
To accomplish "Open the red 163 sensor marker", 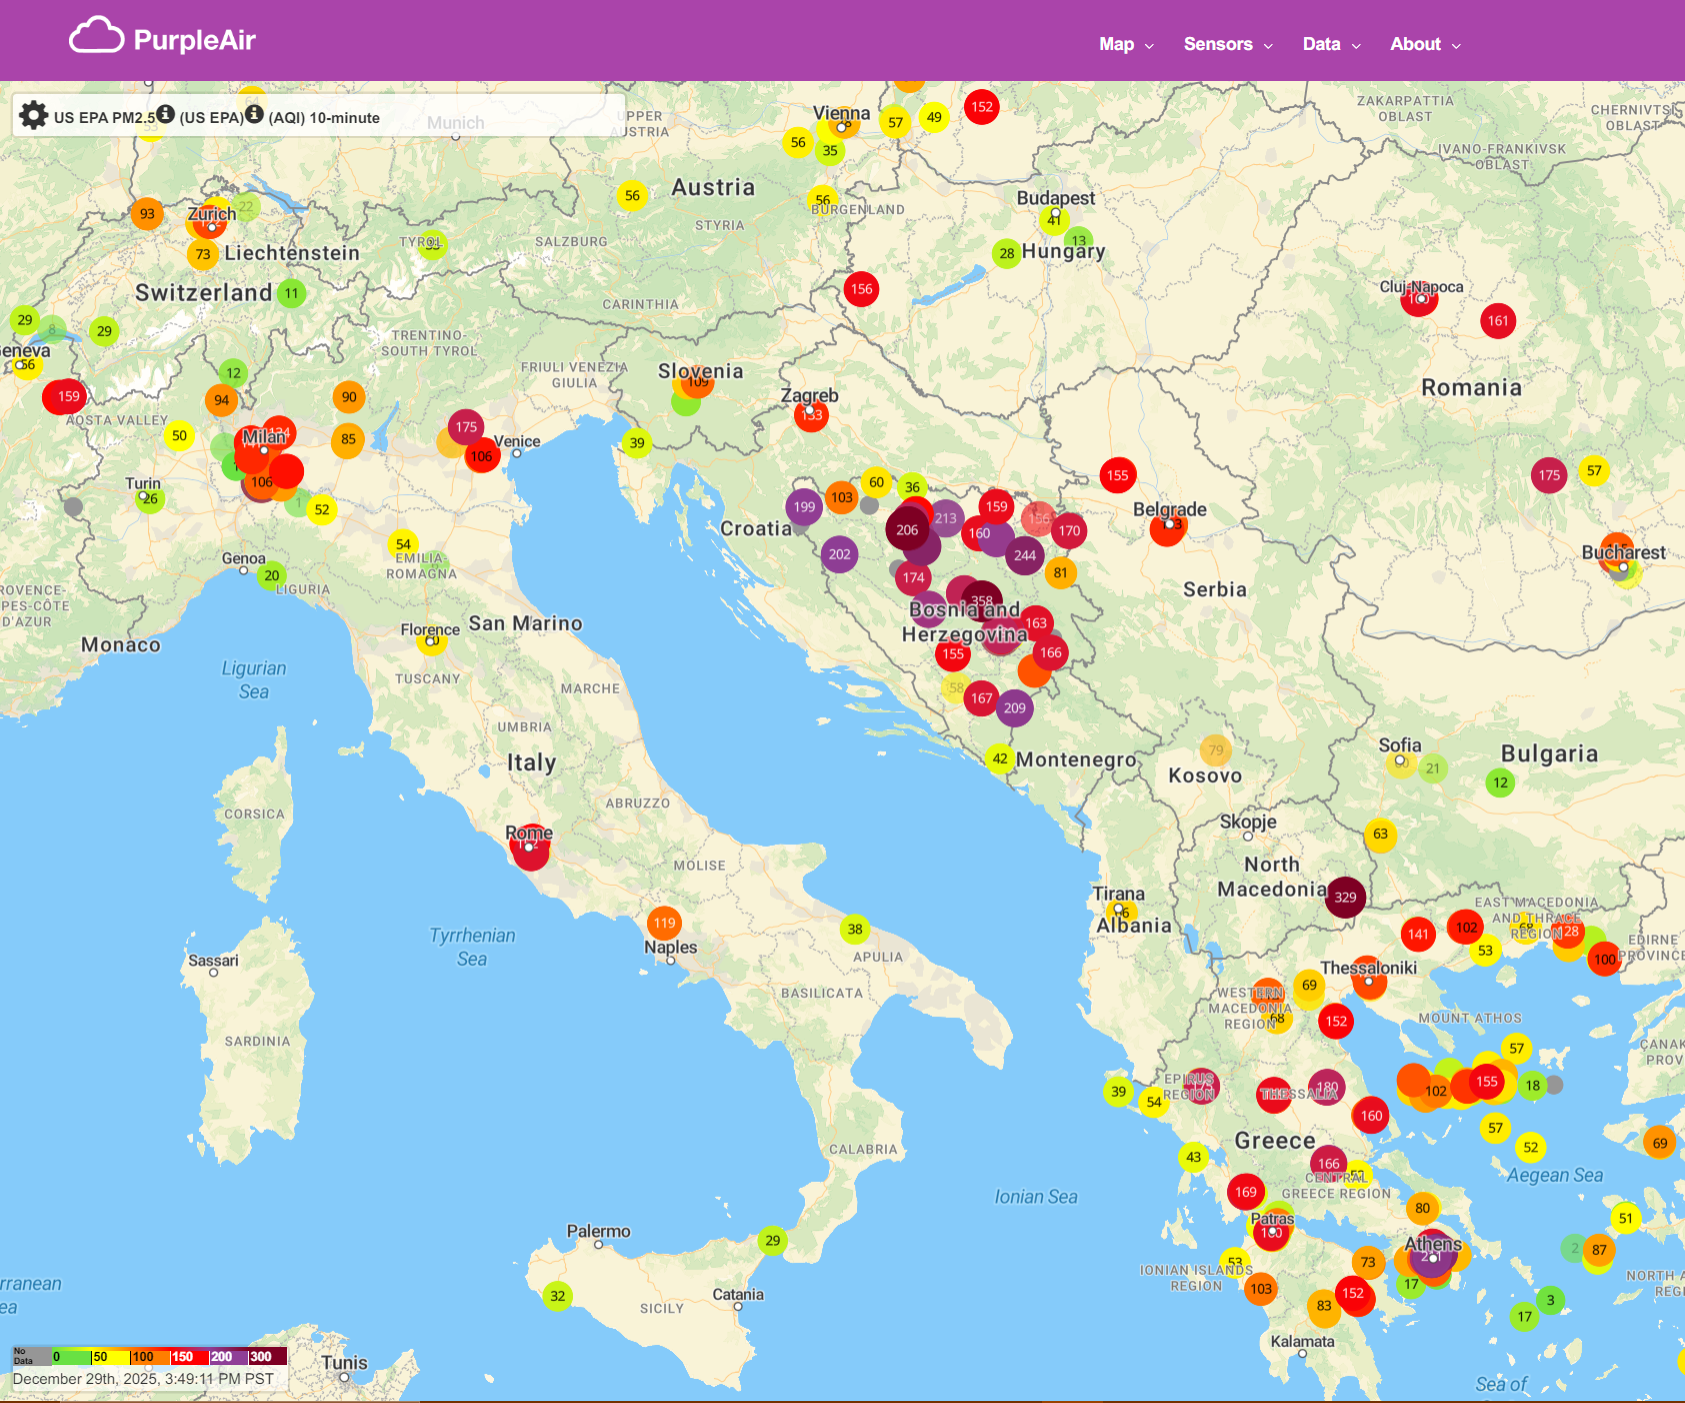I will coord(1036,623).
